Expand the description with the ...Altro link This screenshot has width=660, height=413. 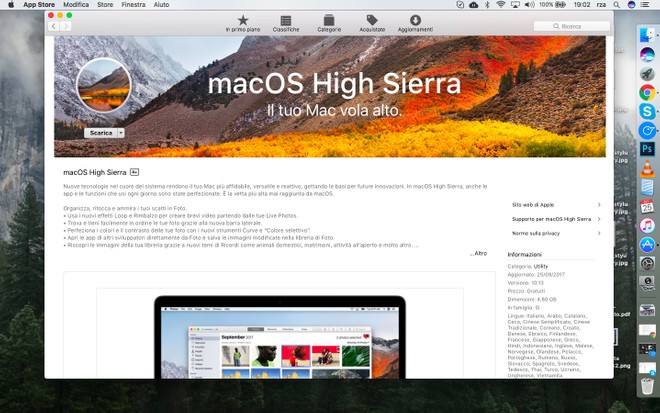click(x=478, y=253)
